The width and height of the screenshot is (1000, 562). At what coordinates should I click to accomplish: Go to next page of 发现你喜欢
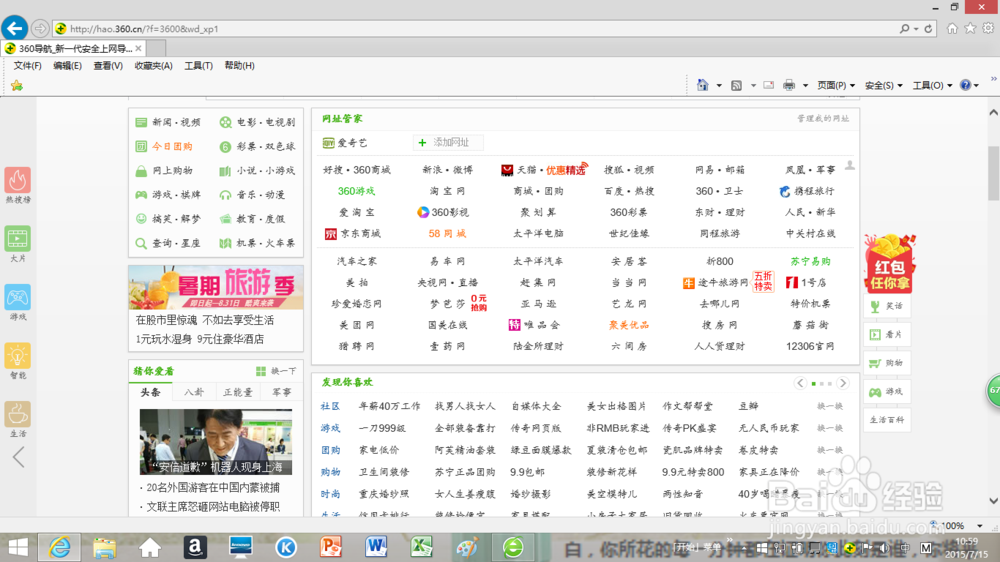(843, 383)
